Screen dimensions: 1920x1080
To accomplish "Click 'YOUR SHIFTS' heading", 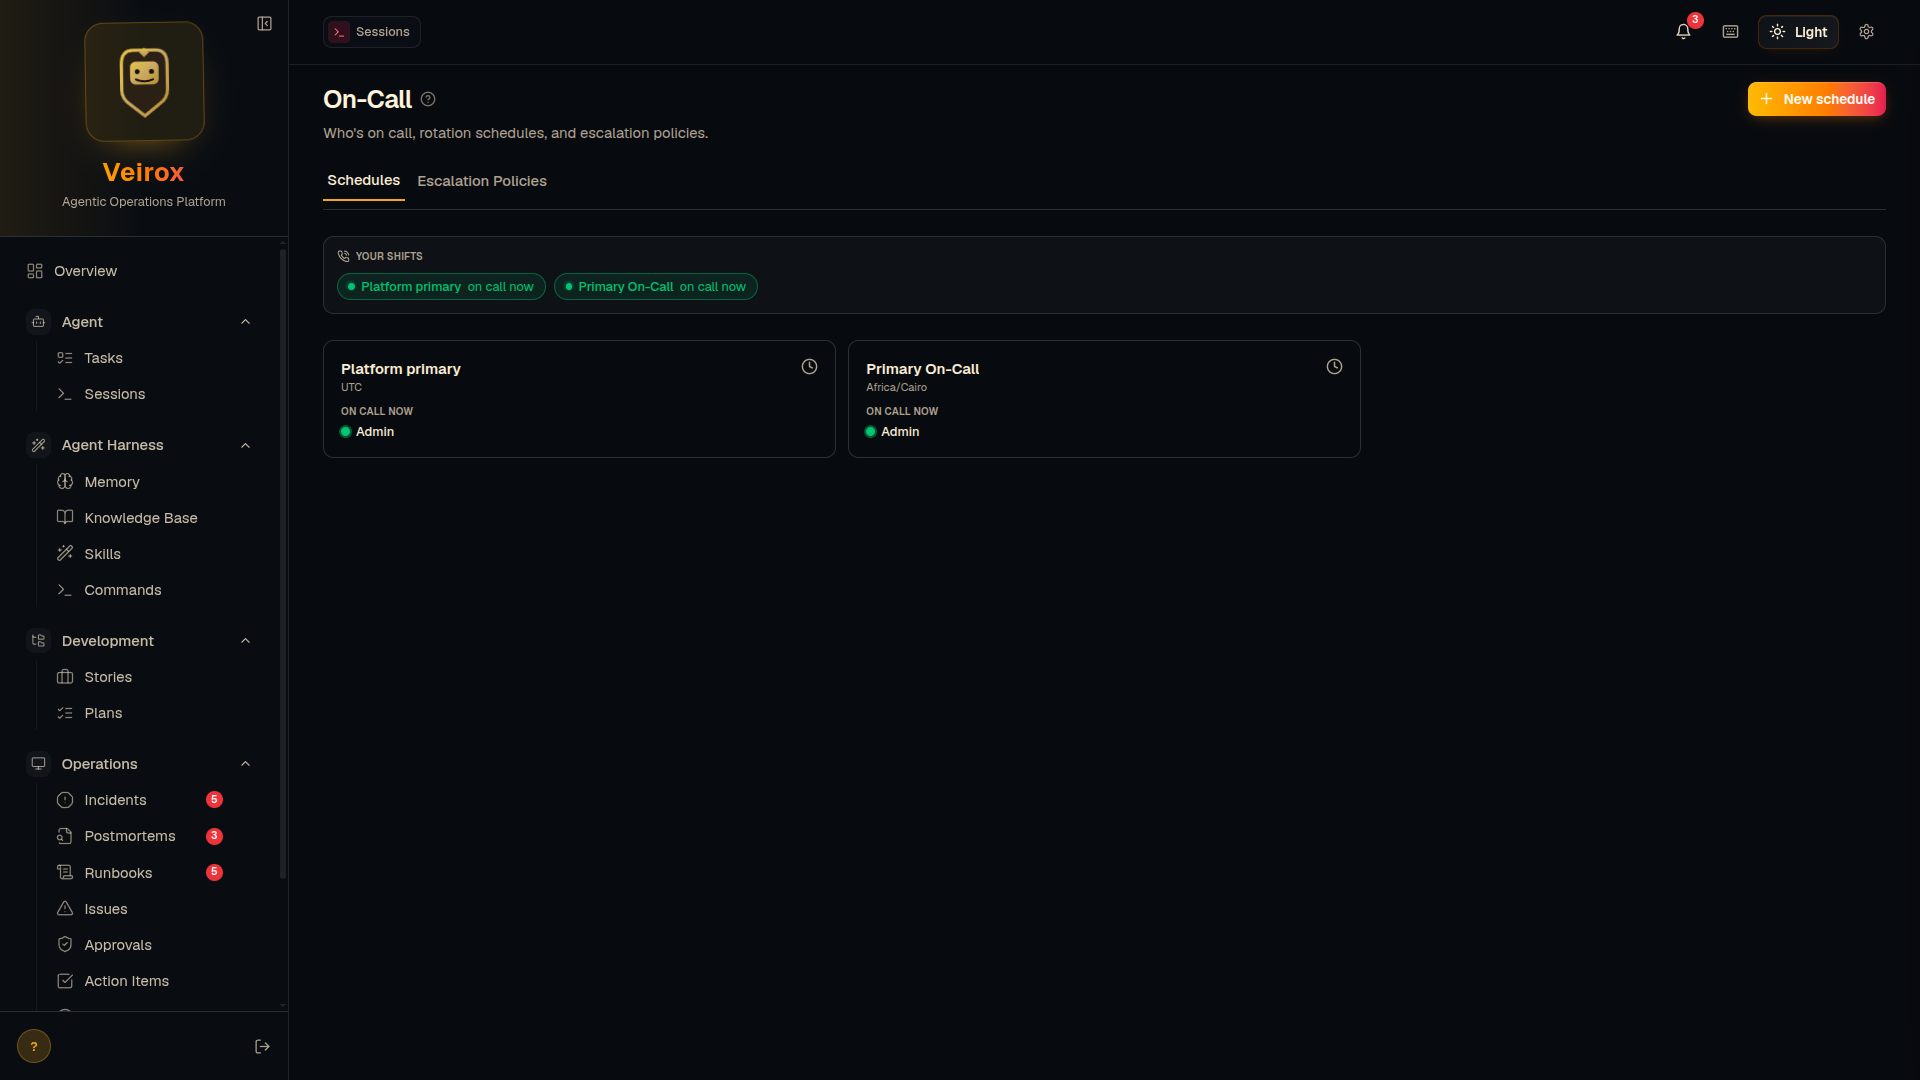I will point(389,256).
